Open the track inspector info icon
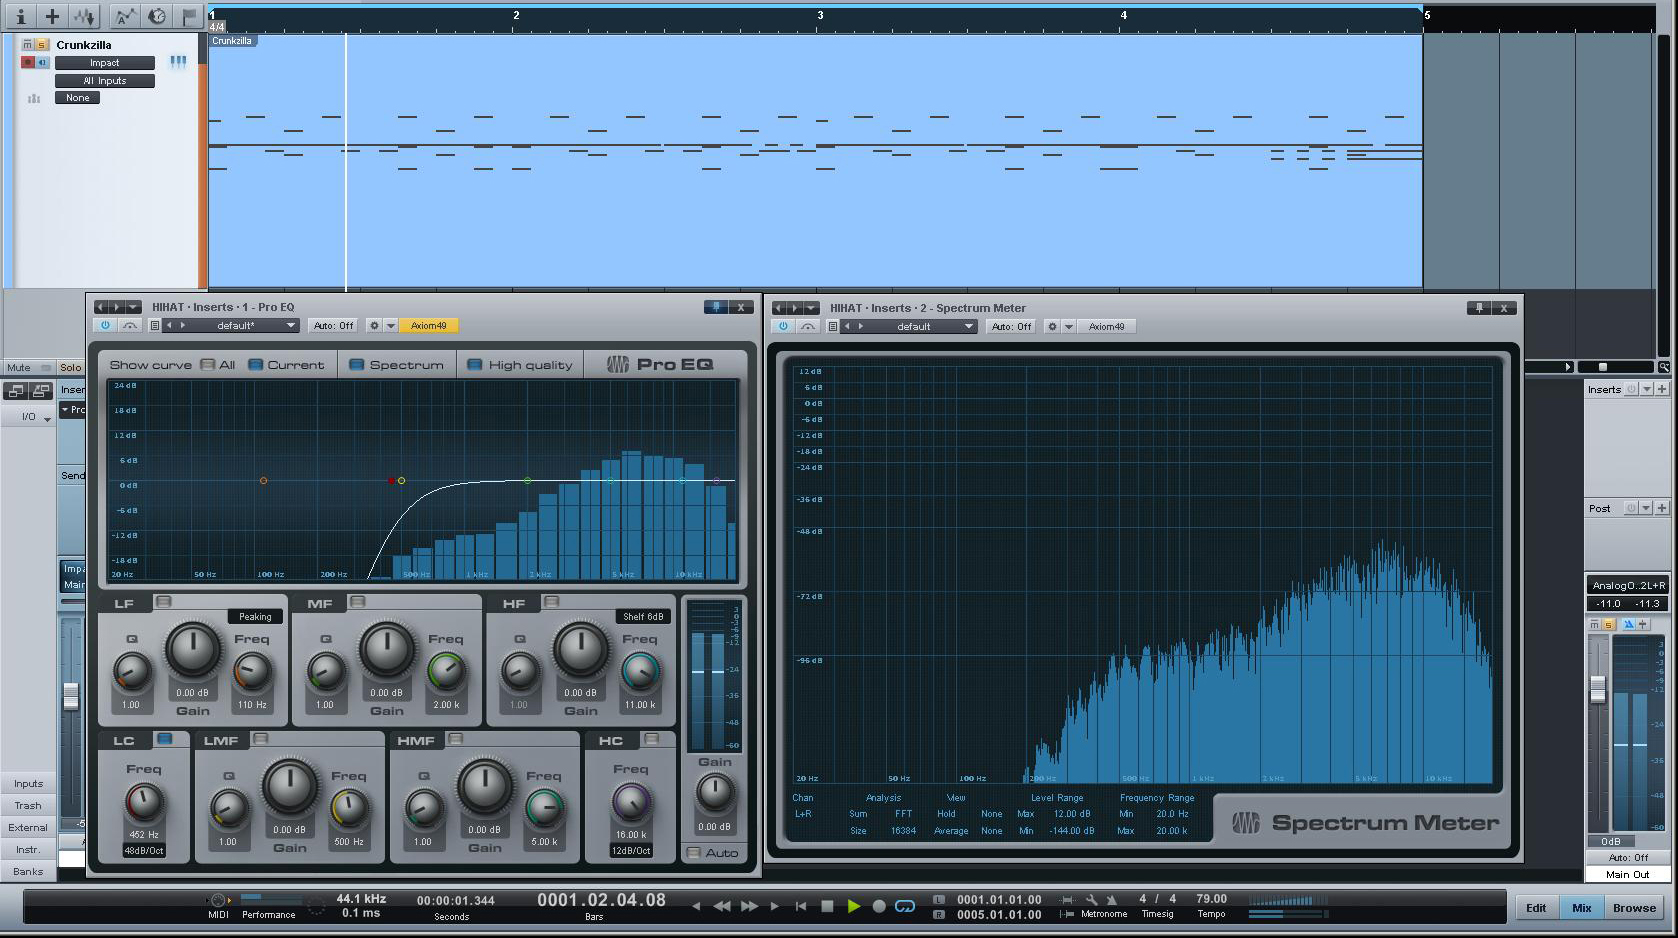The width and height of the screenshot is (1678, 938). click(x=20, y=15)
